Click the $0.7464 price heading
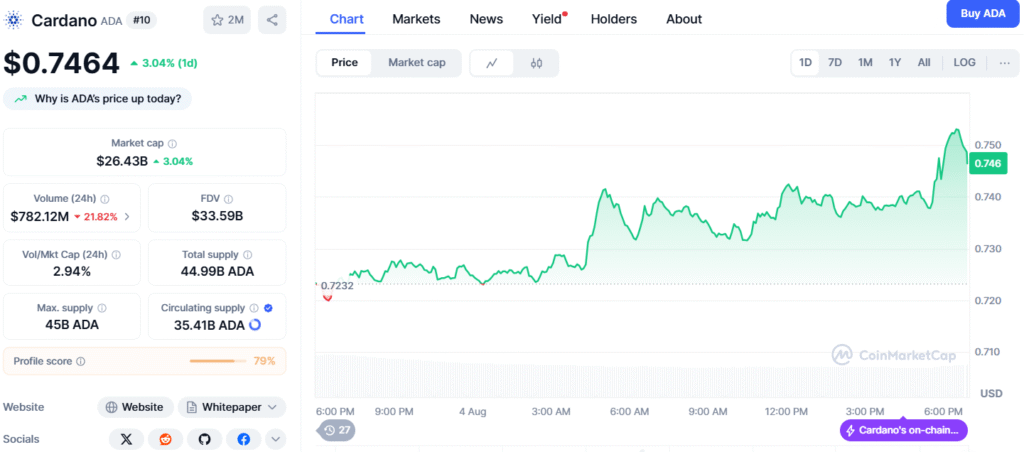The height and width of the screenshot is (452, 1024). [62, 63]
